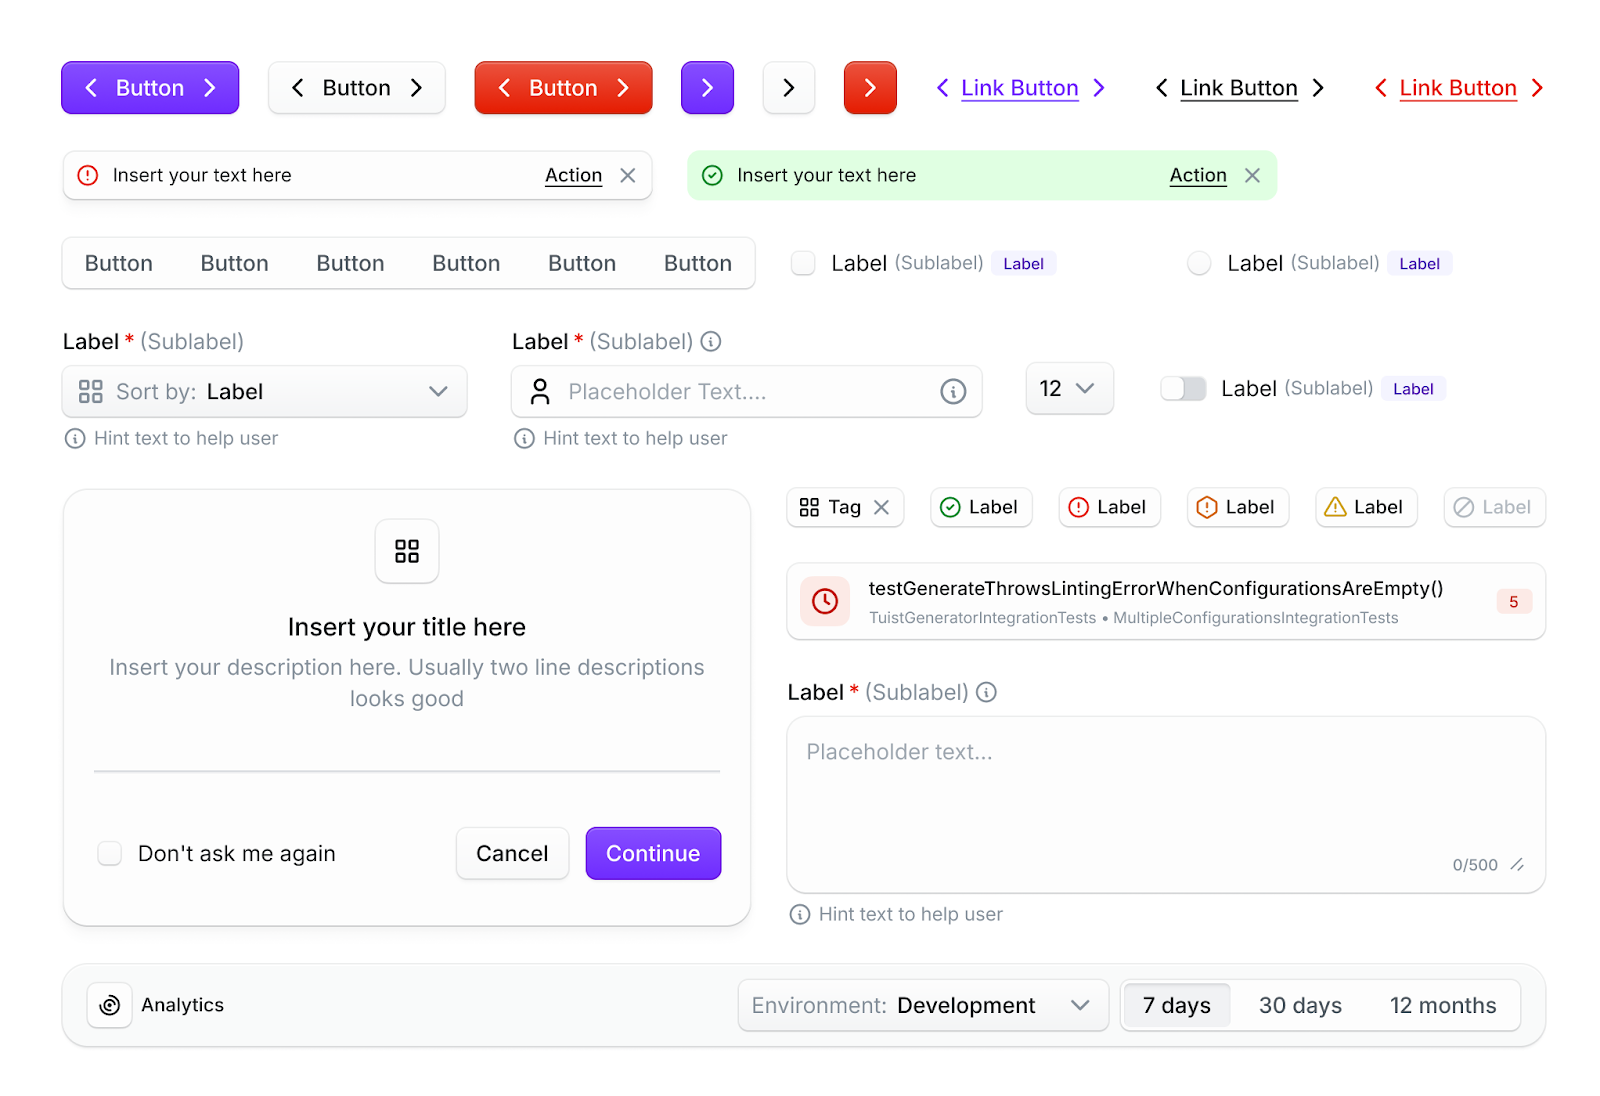Image resolution: width=1600 pixels, height=1096 pixels.
Task: Click the Continue button
Action: click(x=652, y=853)
